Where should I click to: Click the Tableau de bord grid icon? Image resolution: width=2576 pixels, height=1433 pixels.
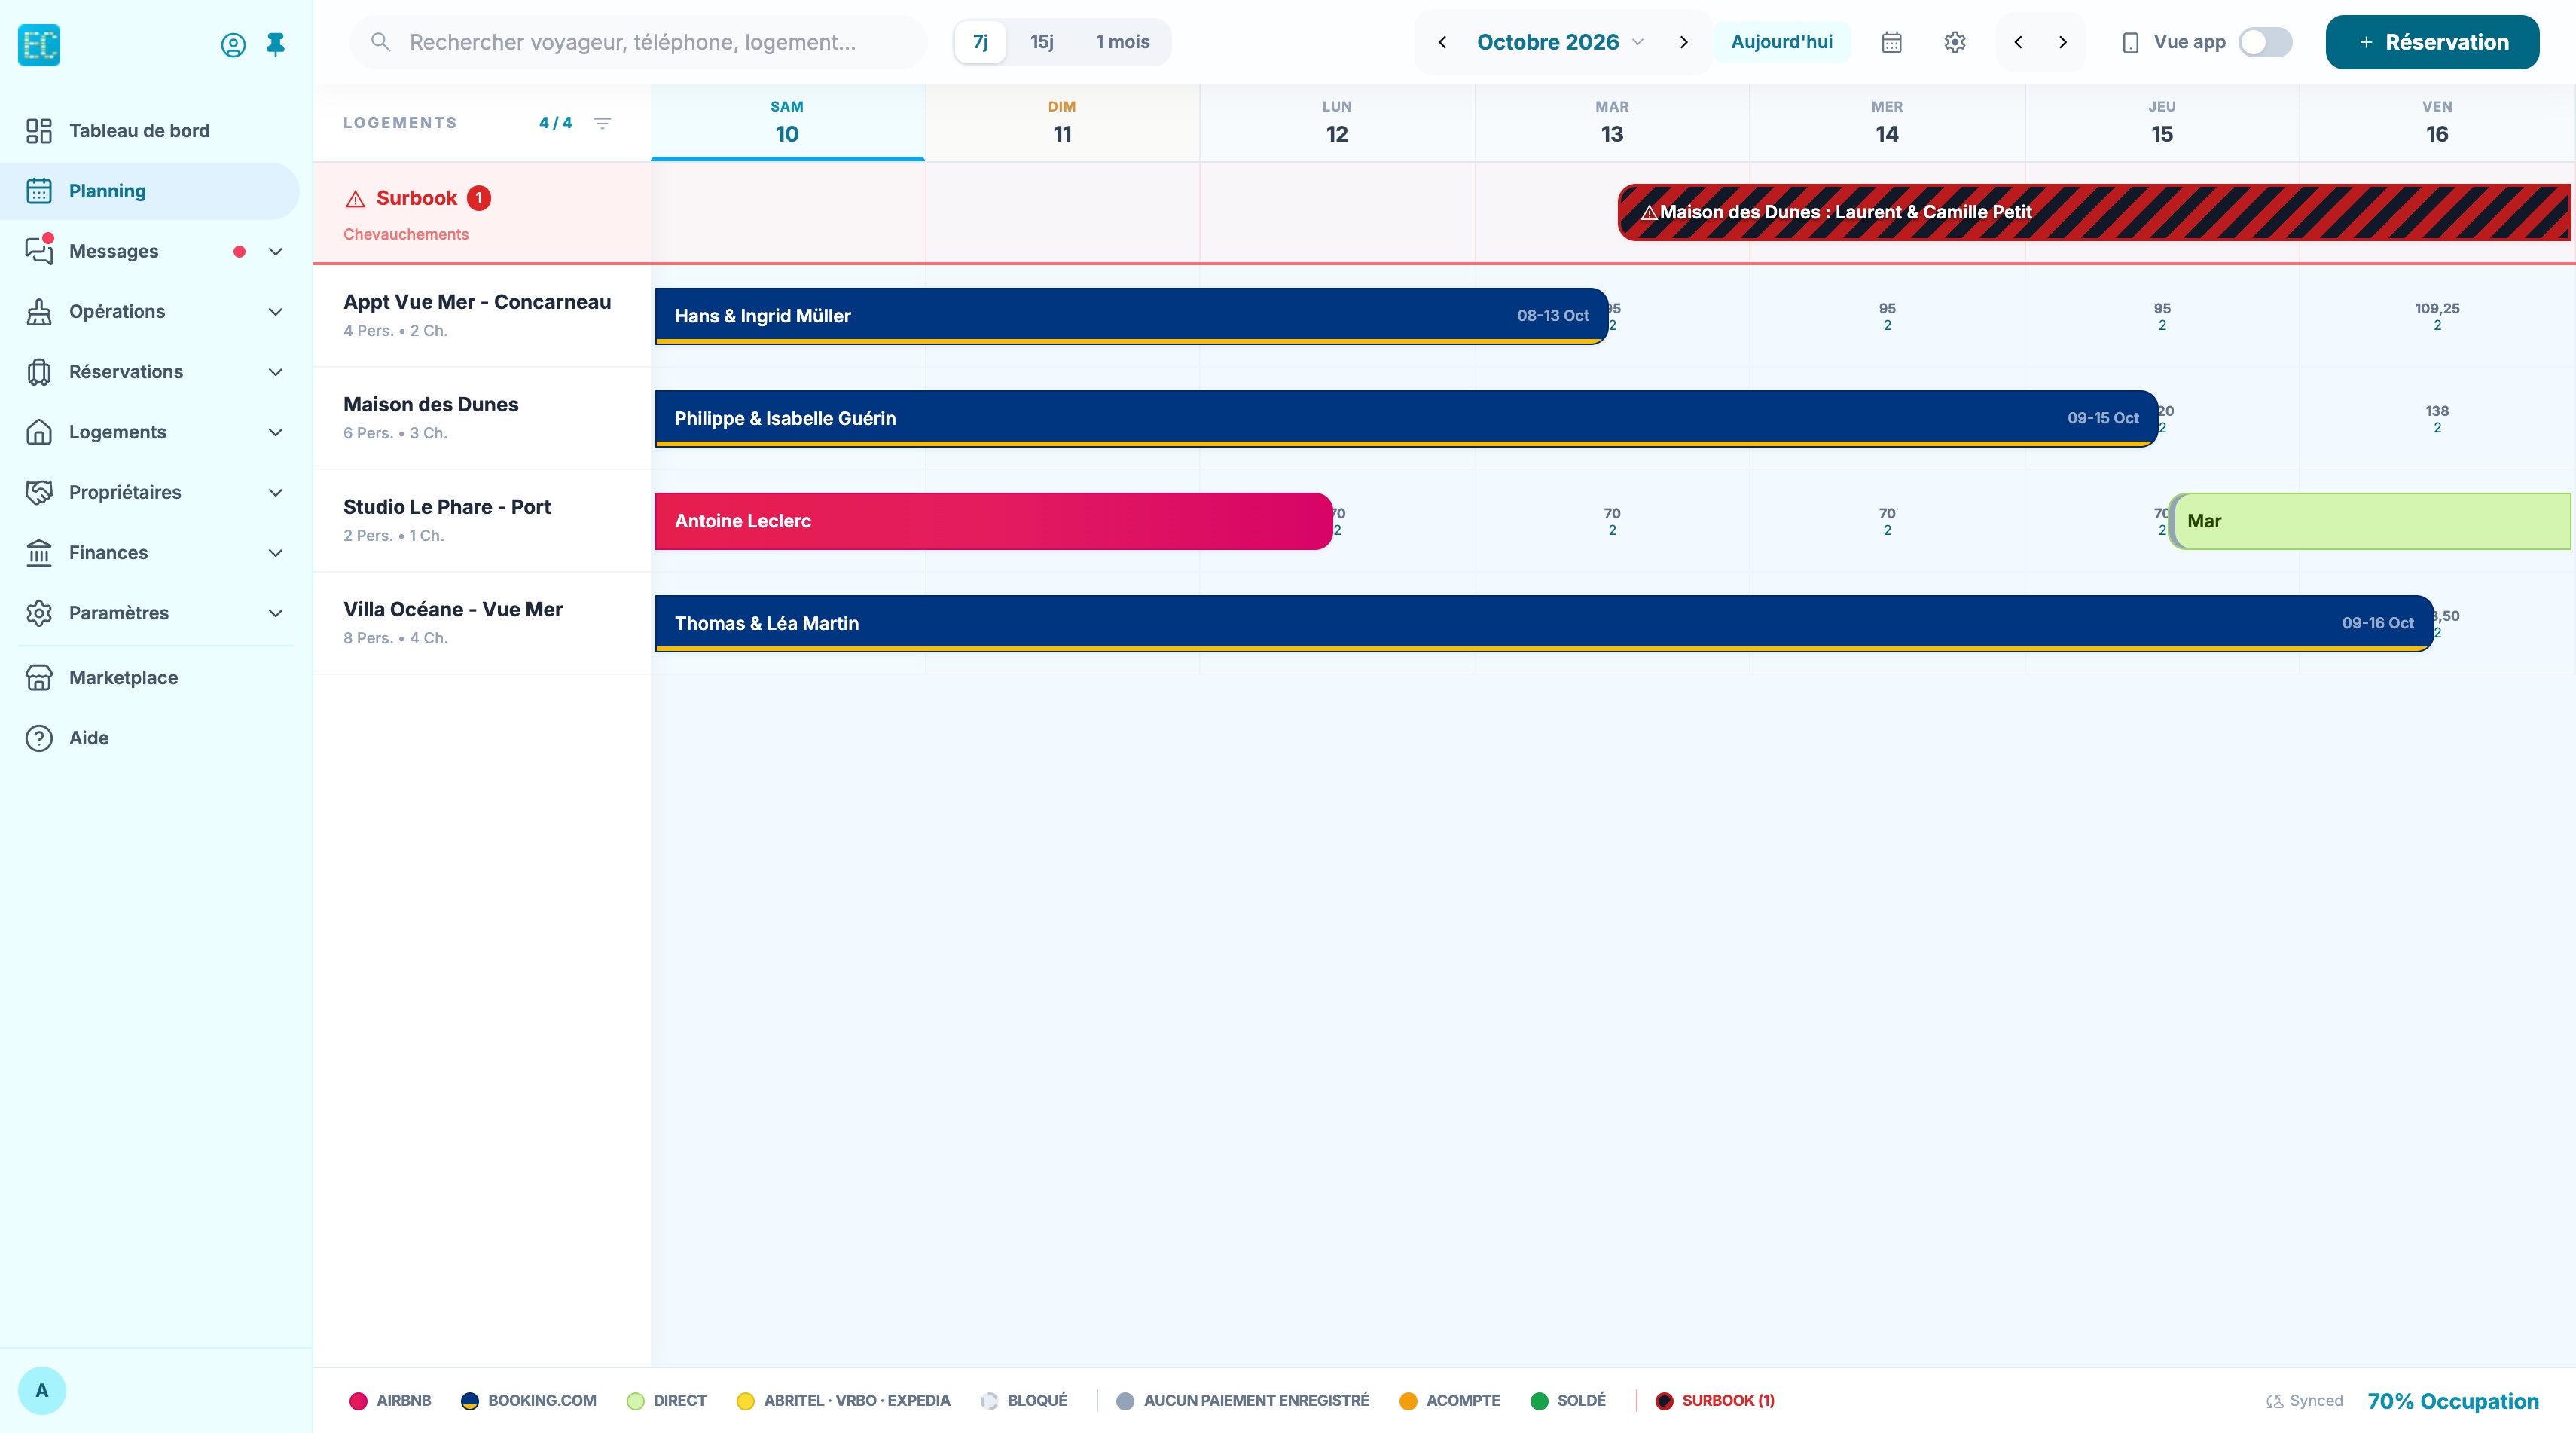39,131
